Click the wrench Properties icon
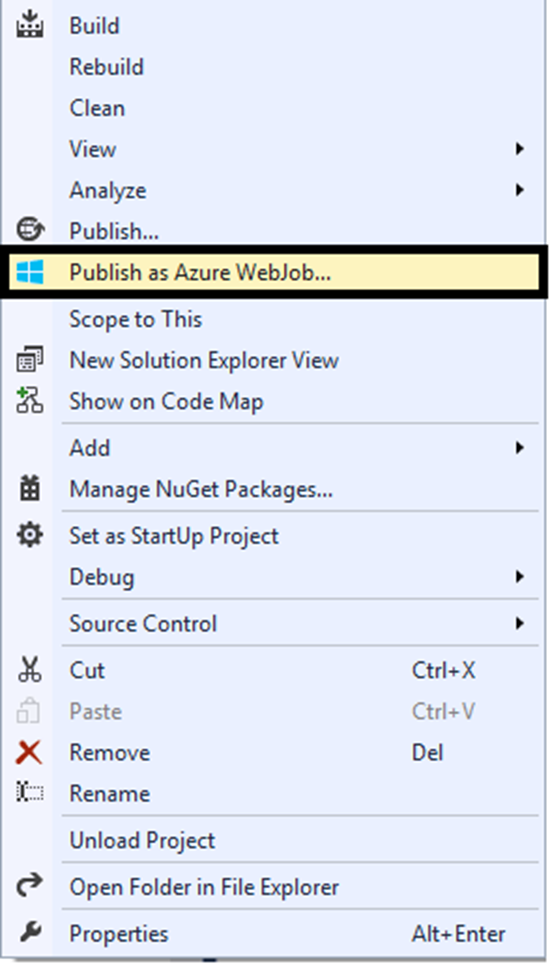This screenshot has width=550, height=964. pos(29,933)
